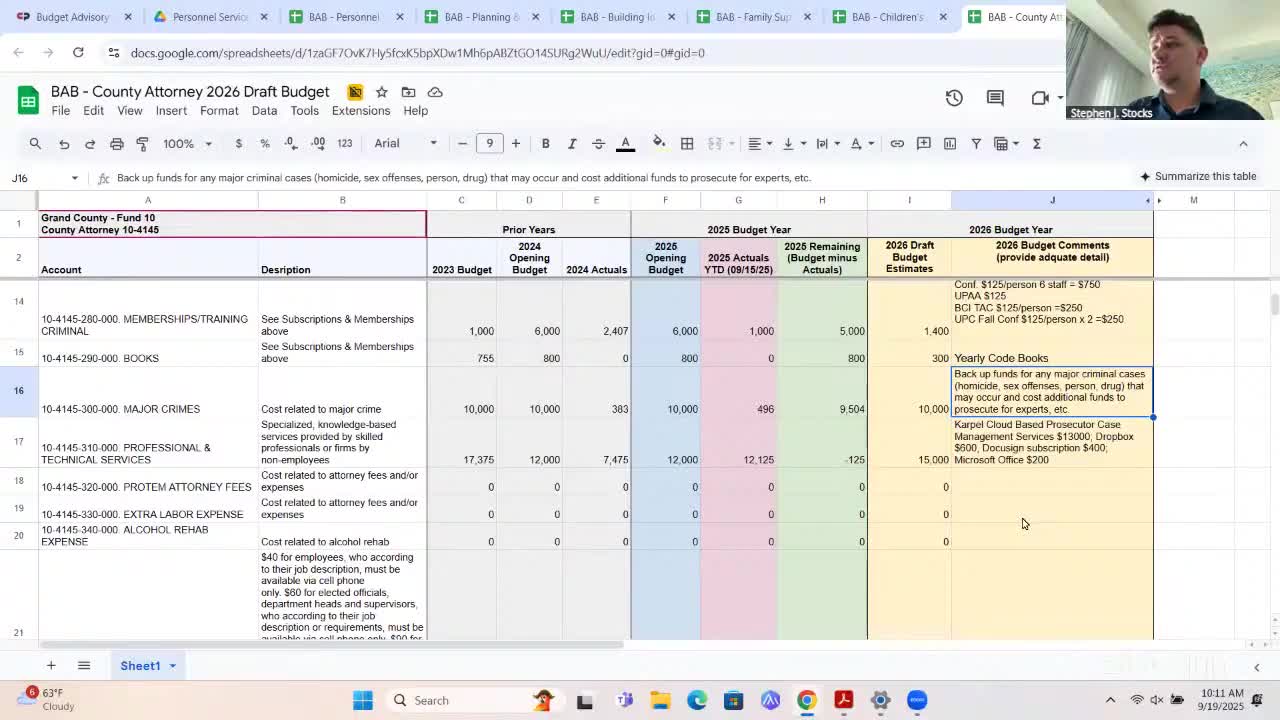Click the Strikethrough formatting icon
The height and width of the screenshot is (720, 1280).
coord(600,143)
